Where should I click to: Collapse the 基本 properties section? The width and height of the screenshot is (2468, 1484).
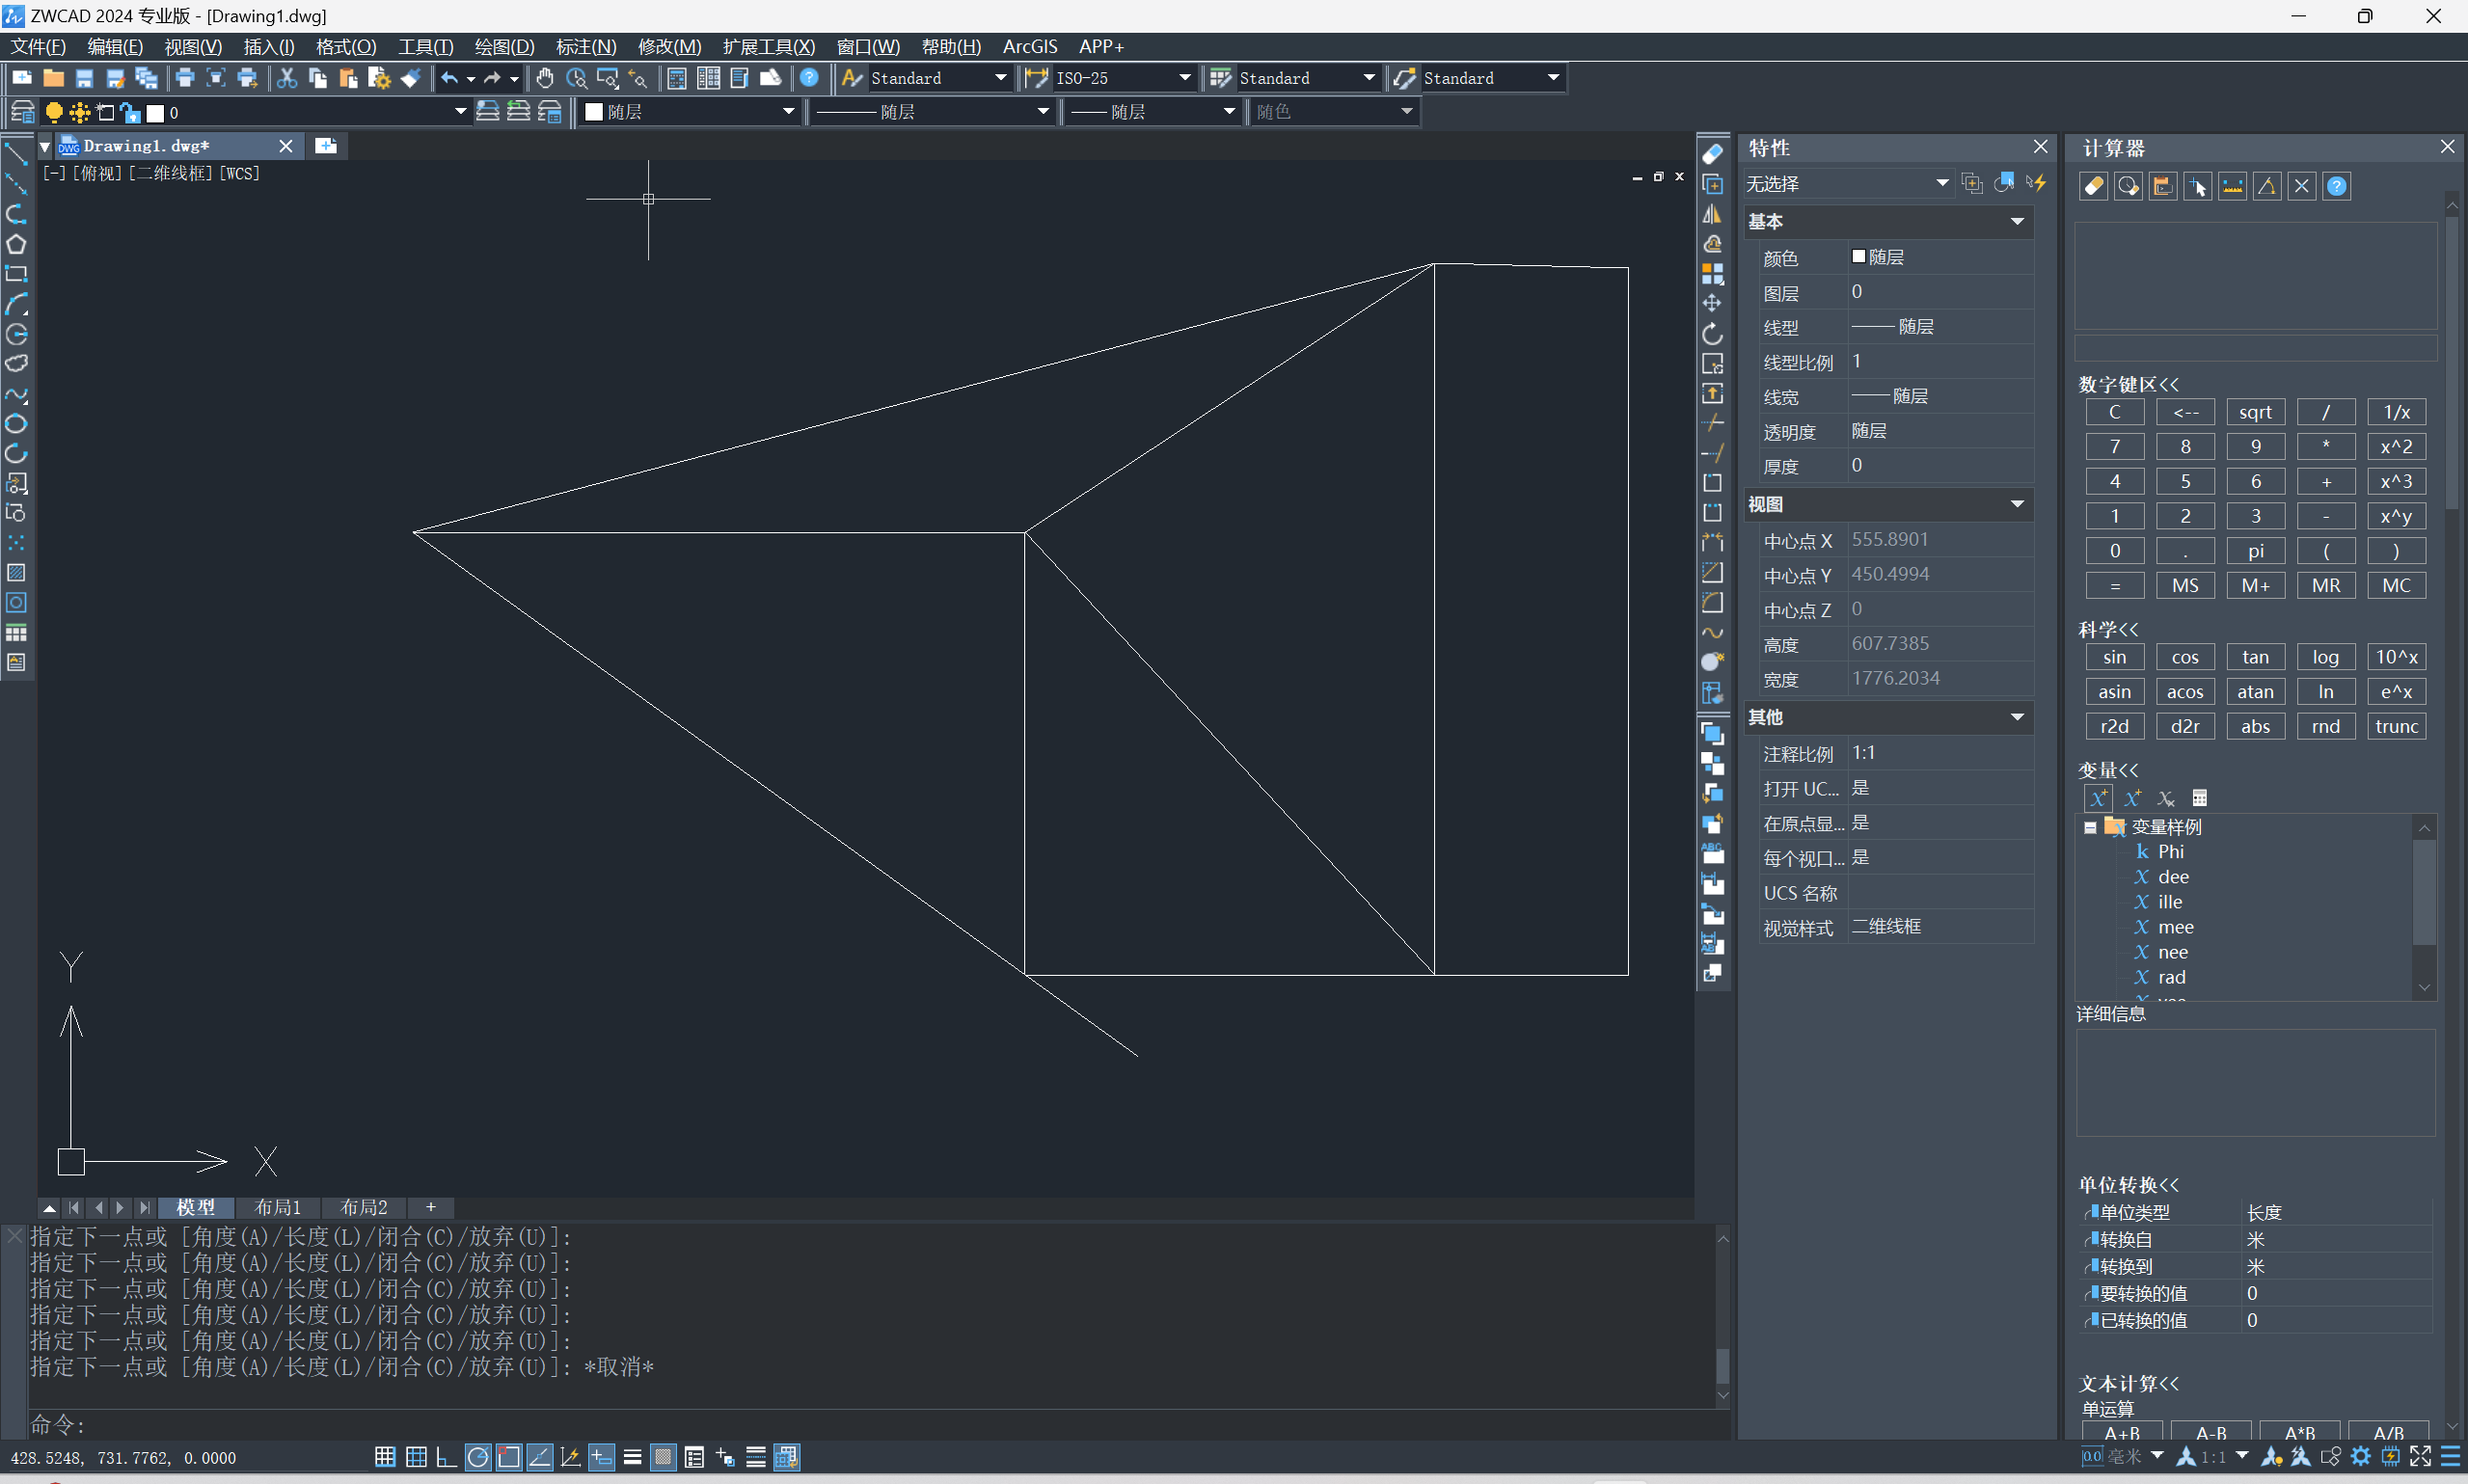click(2017, 222)
